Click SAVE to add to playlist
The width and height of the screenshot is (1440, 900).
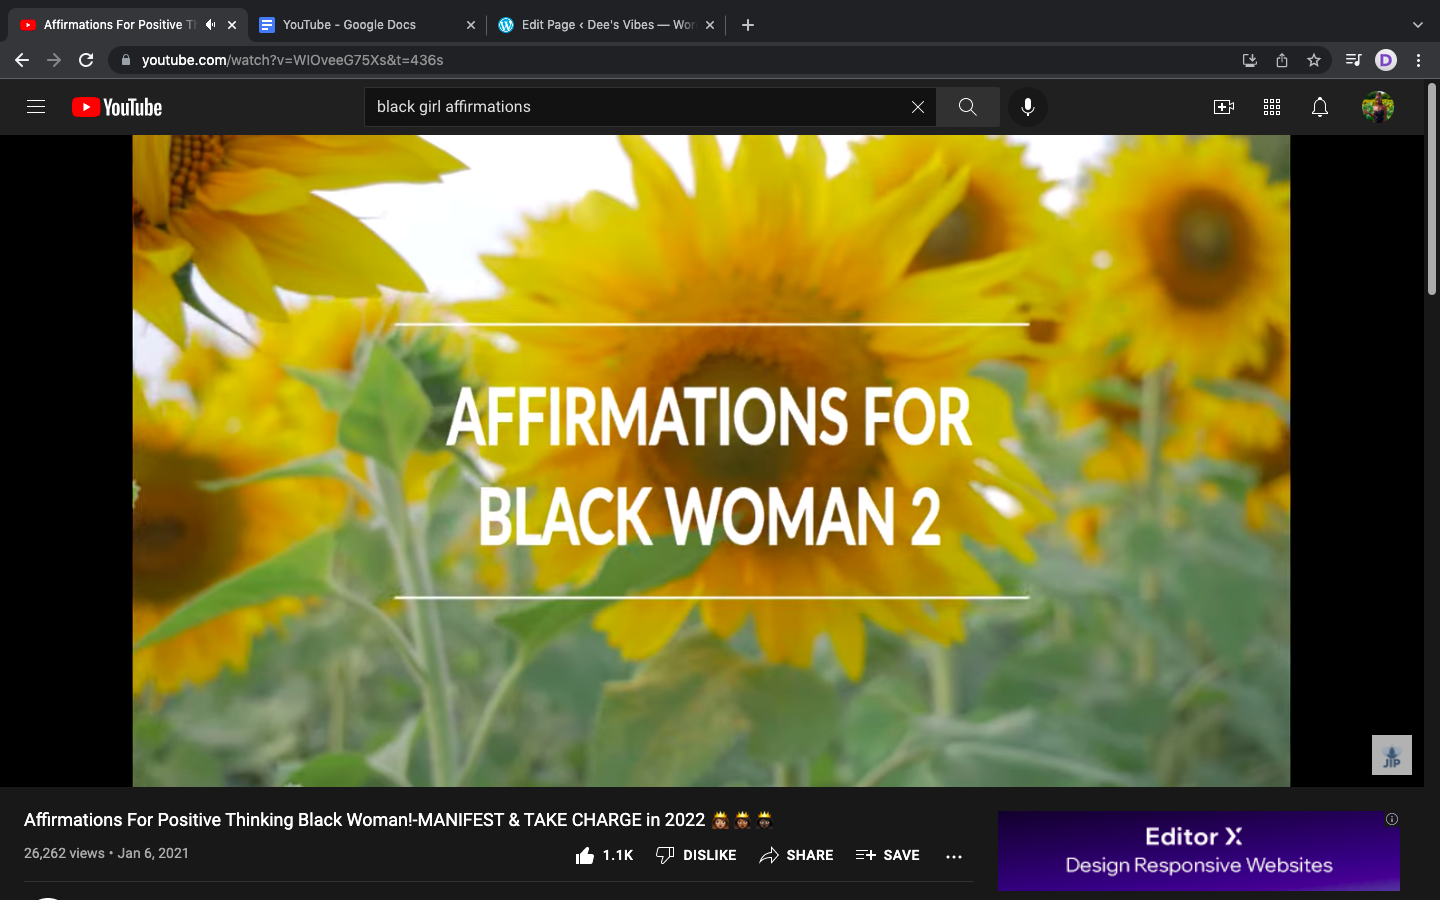coord(888,855)
